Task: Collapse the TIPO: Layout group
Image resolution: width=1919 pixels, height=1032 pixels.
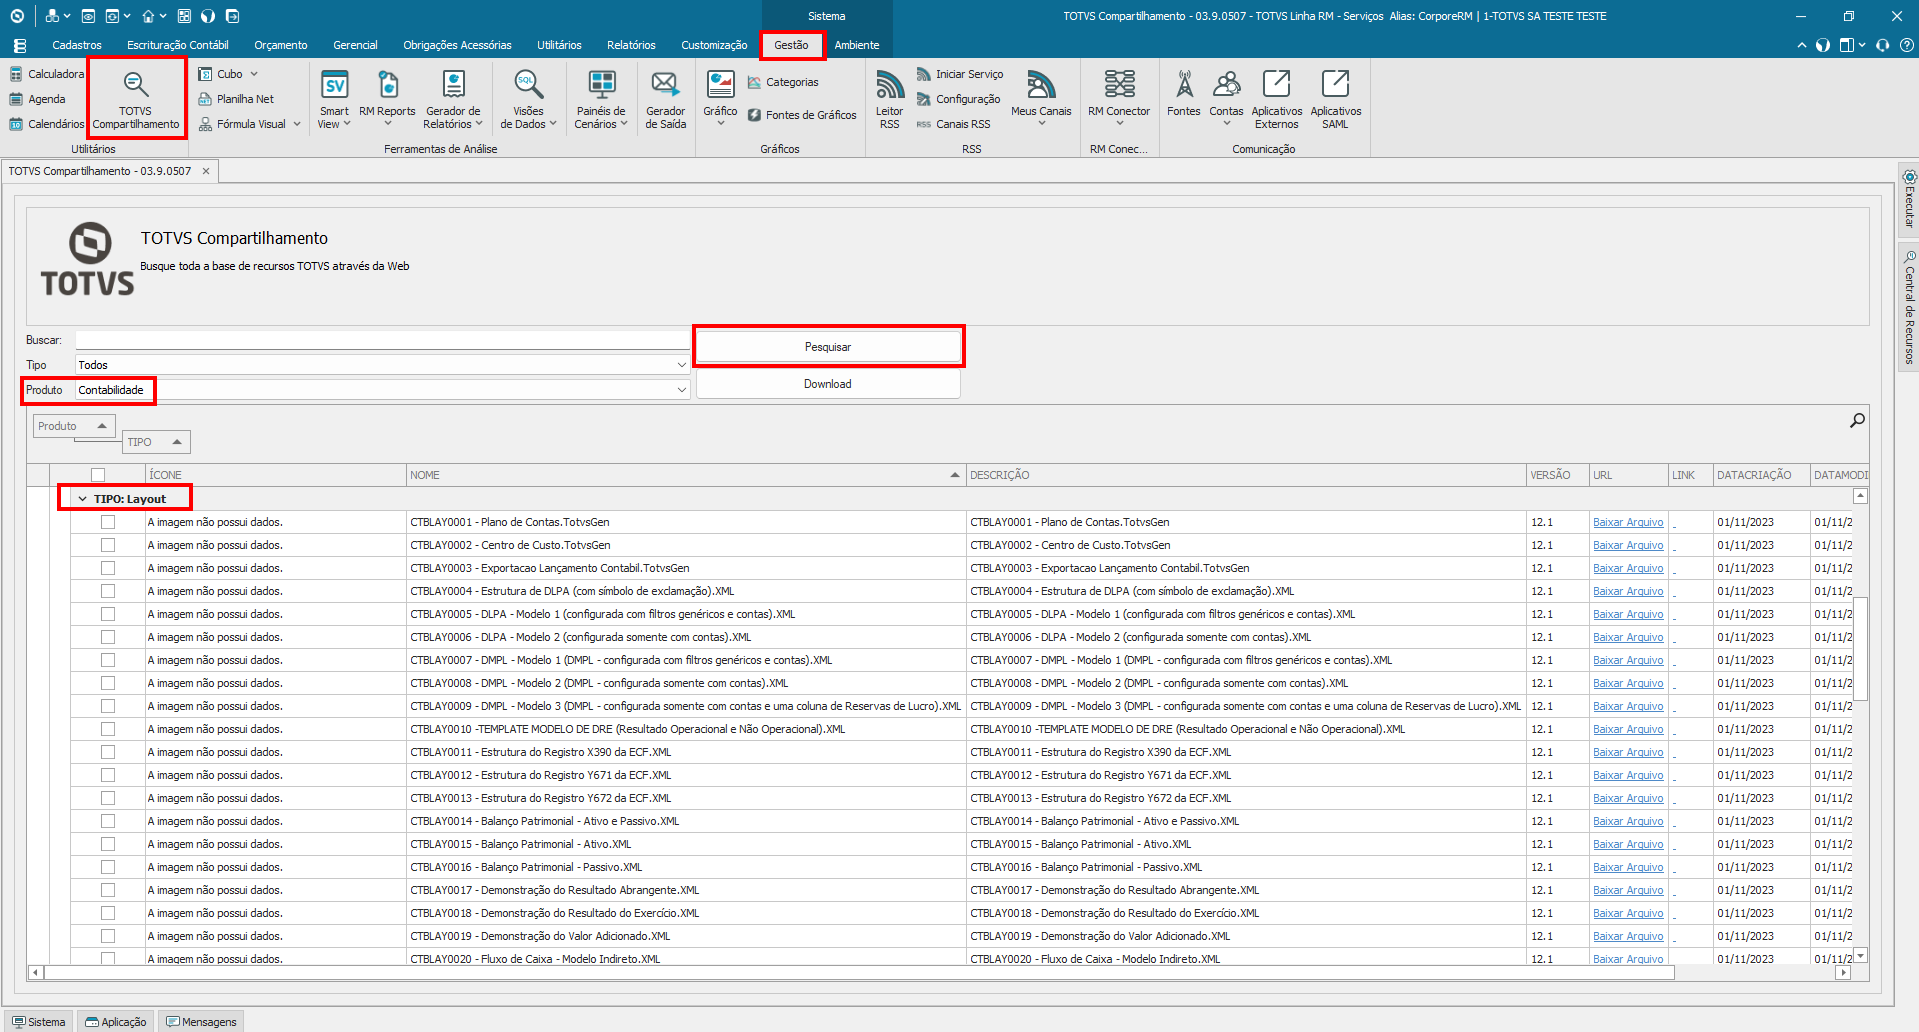Action: click(x=83, y=499)
